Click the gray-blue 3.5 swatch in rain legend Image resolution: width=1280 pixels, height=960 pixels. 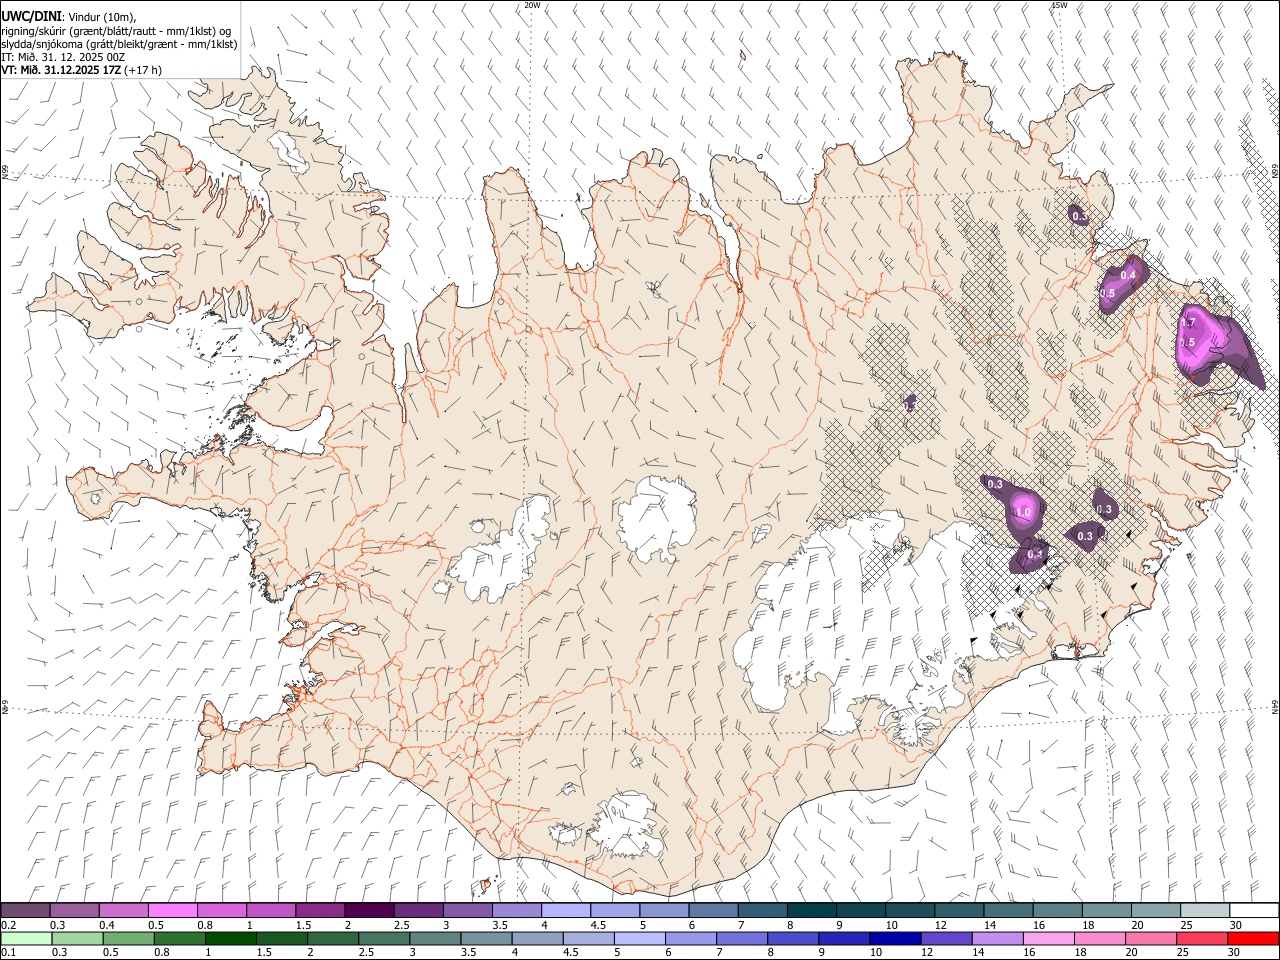click(x=487, y=938)
